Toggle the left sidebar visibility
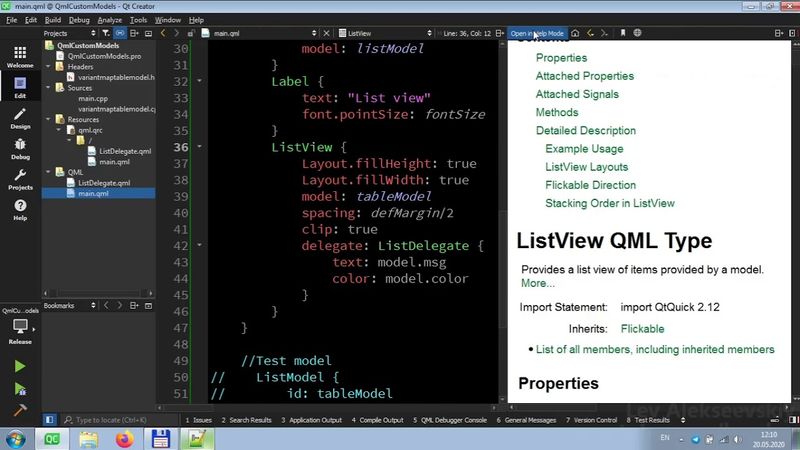 click(x=49, y=420)
